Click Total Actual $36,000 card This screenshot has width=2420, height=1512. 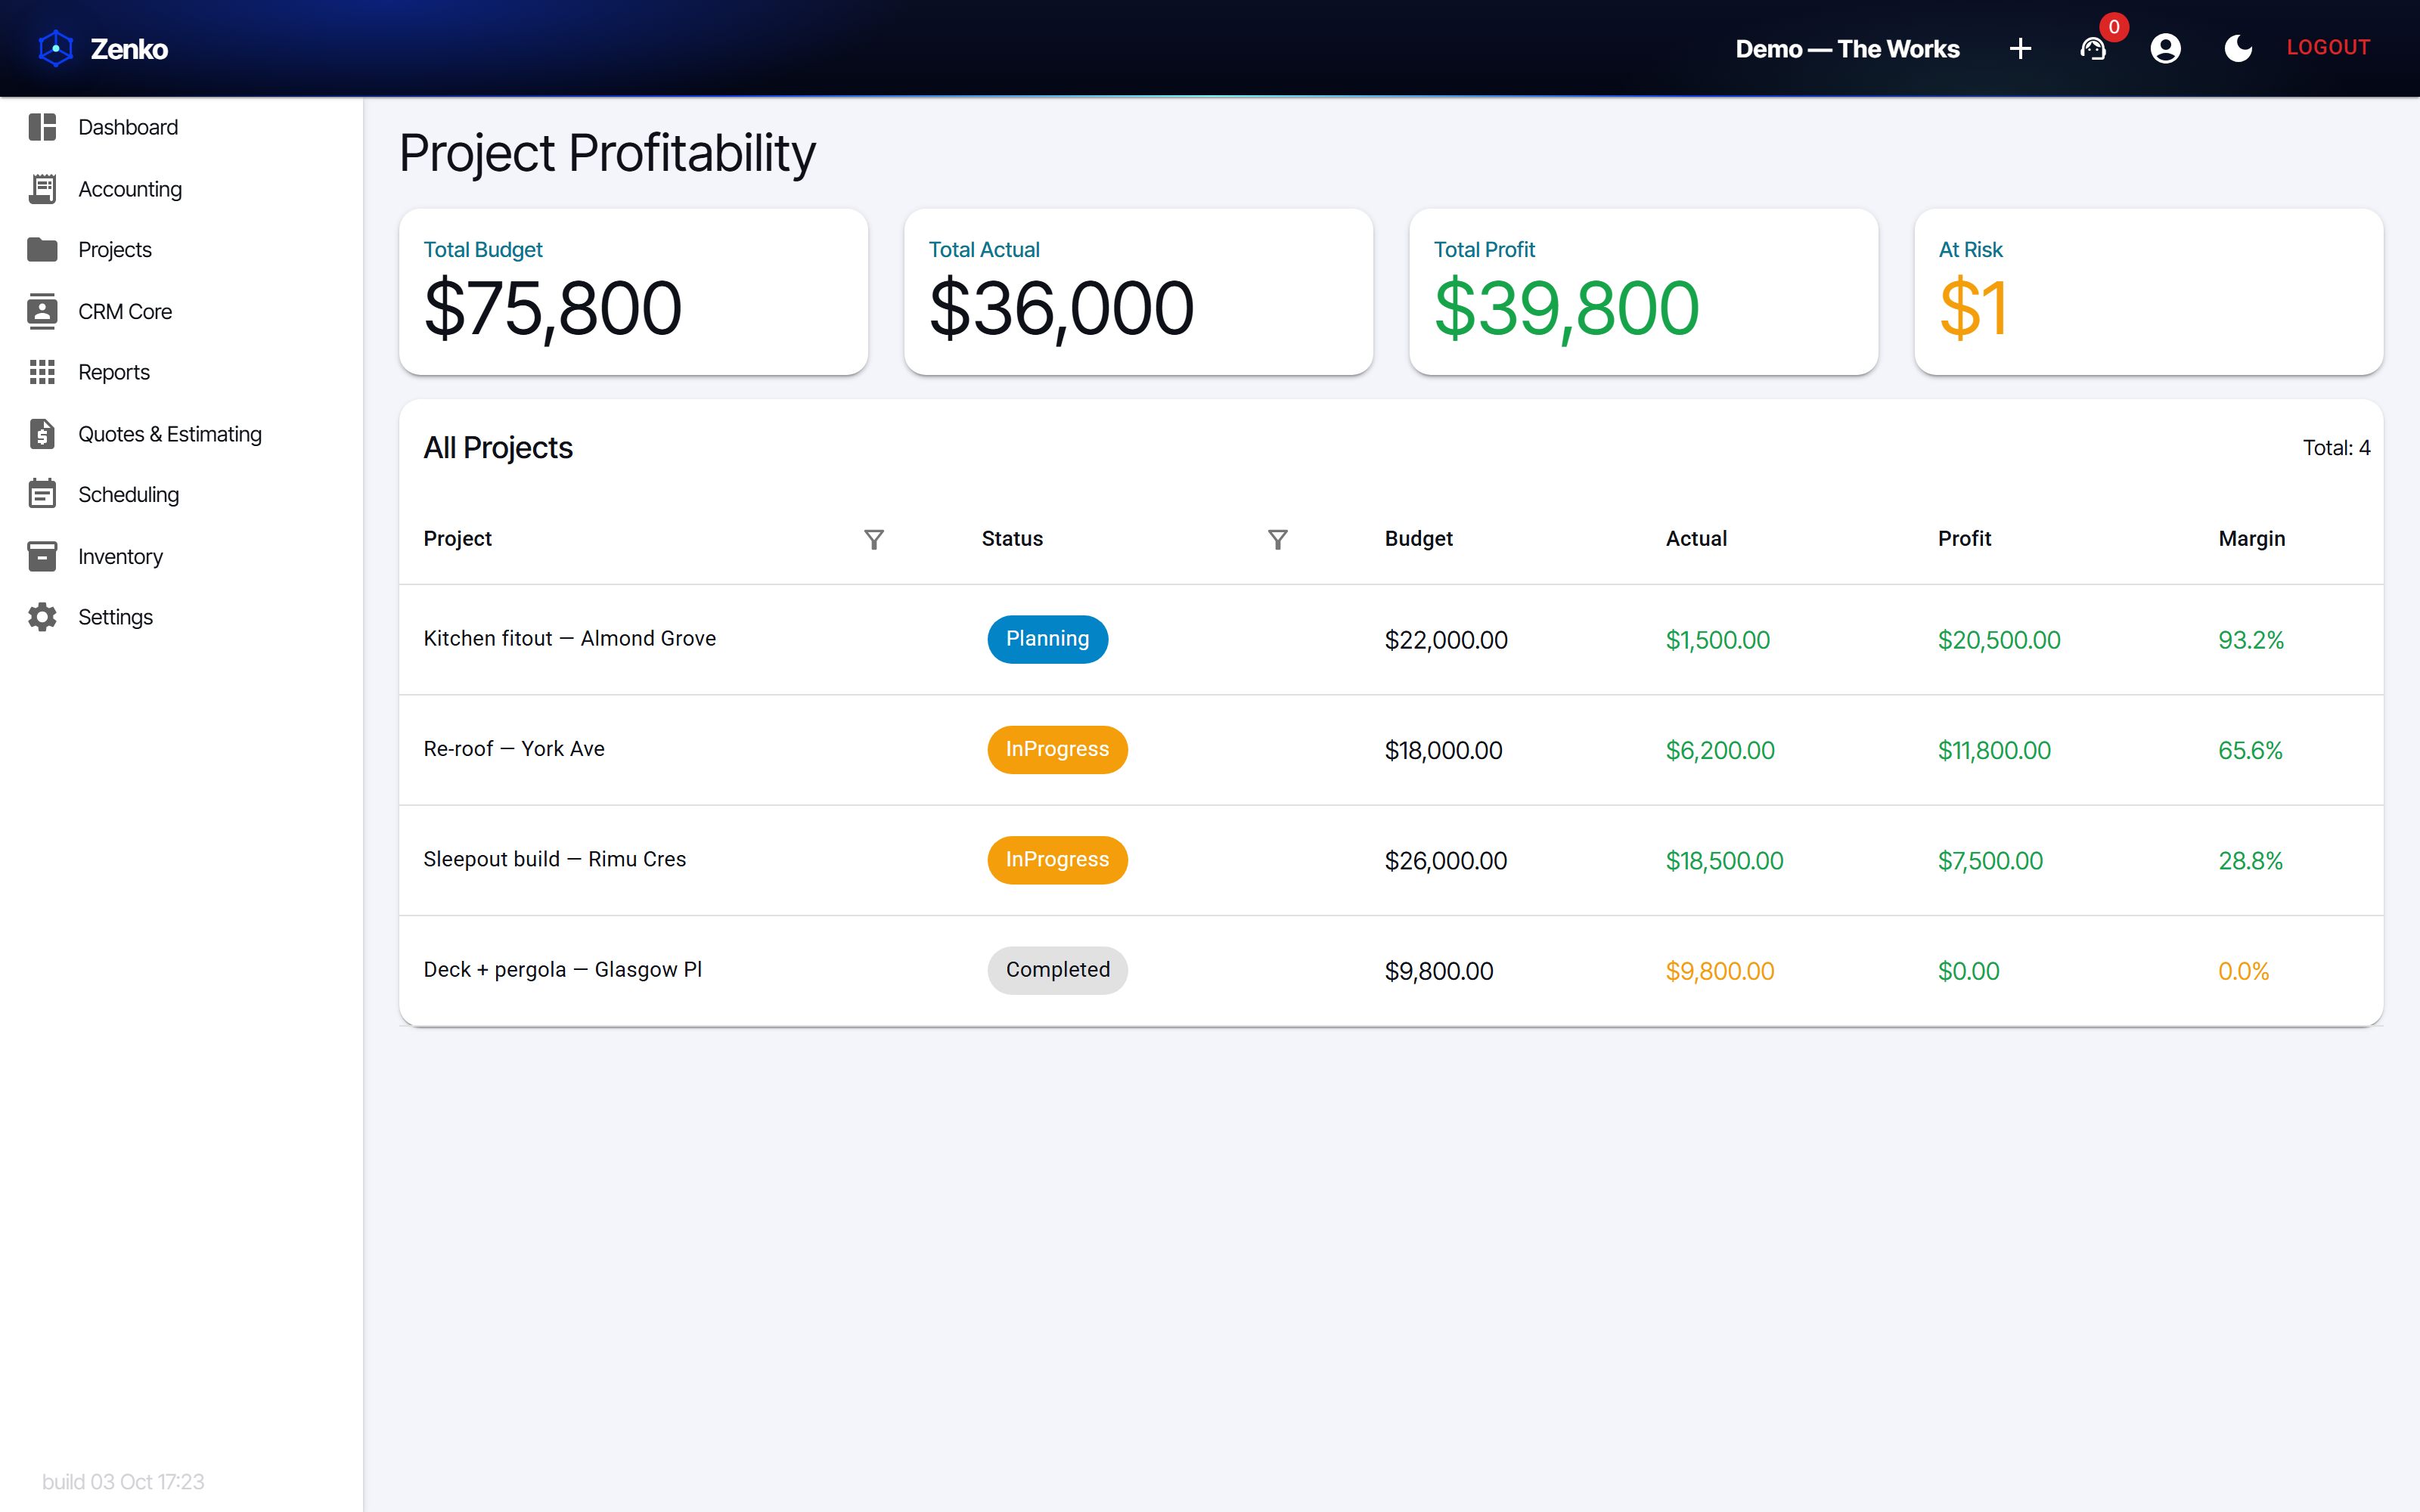(1138, 292)
